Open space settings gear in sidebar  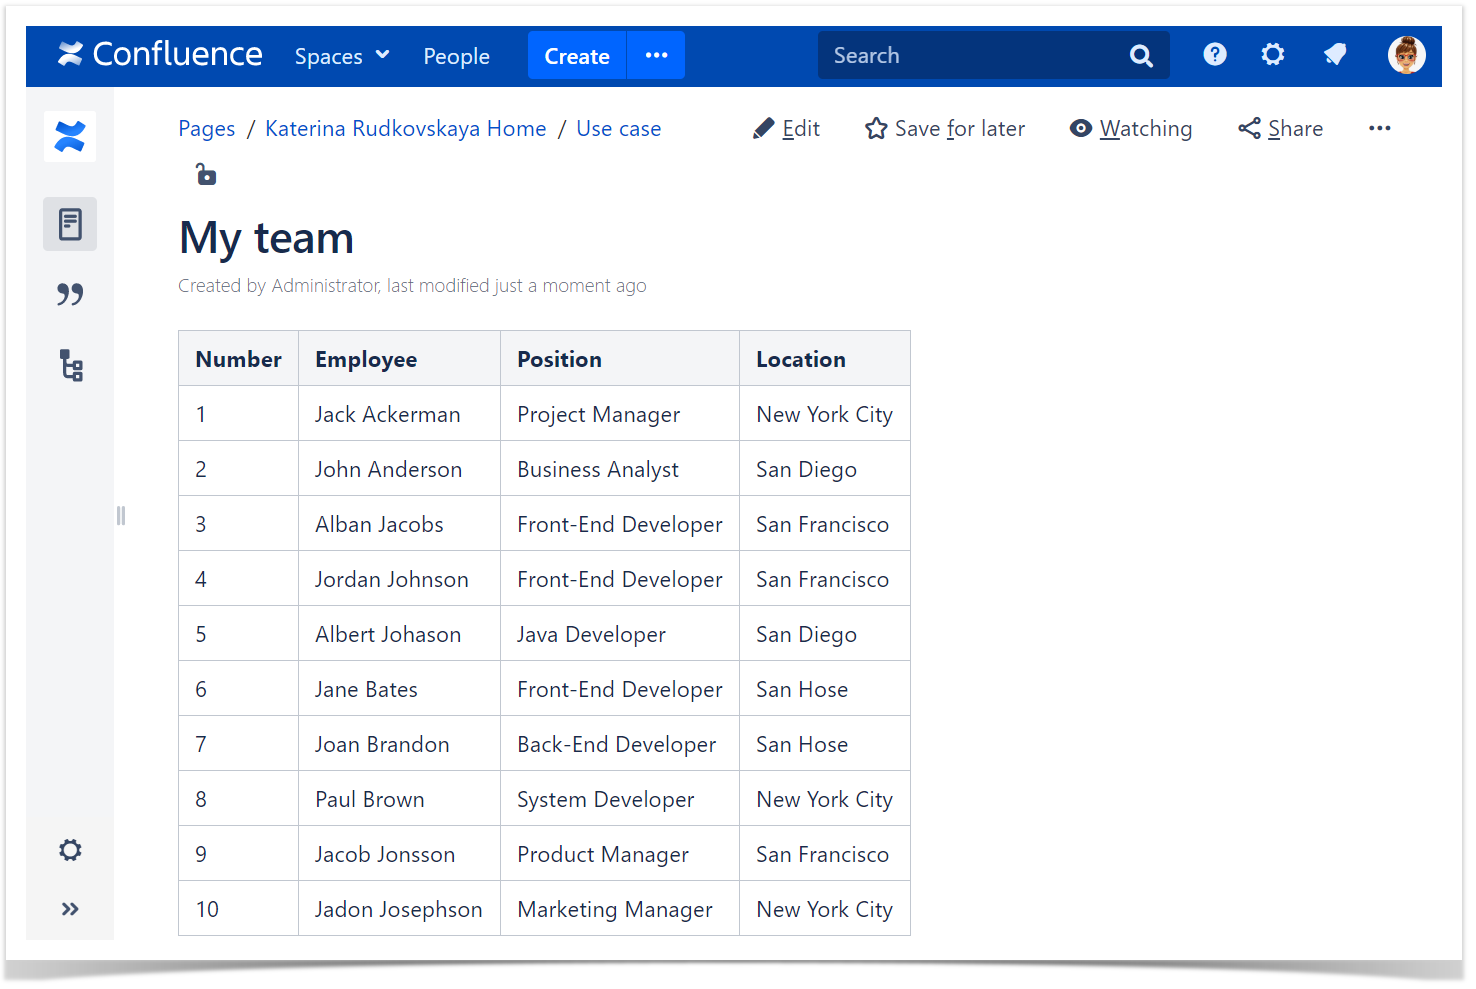70,850
